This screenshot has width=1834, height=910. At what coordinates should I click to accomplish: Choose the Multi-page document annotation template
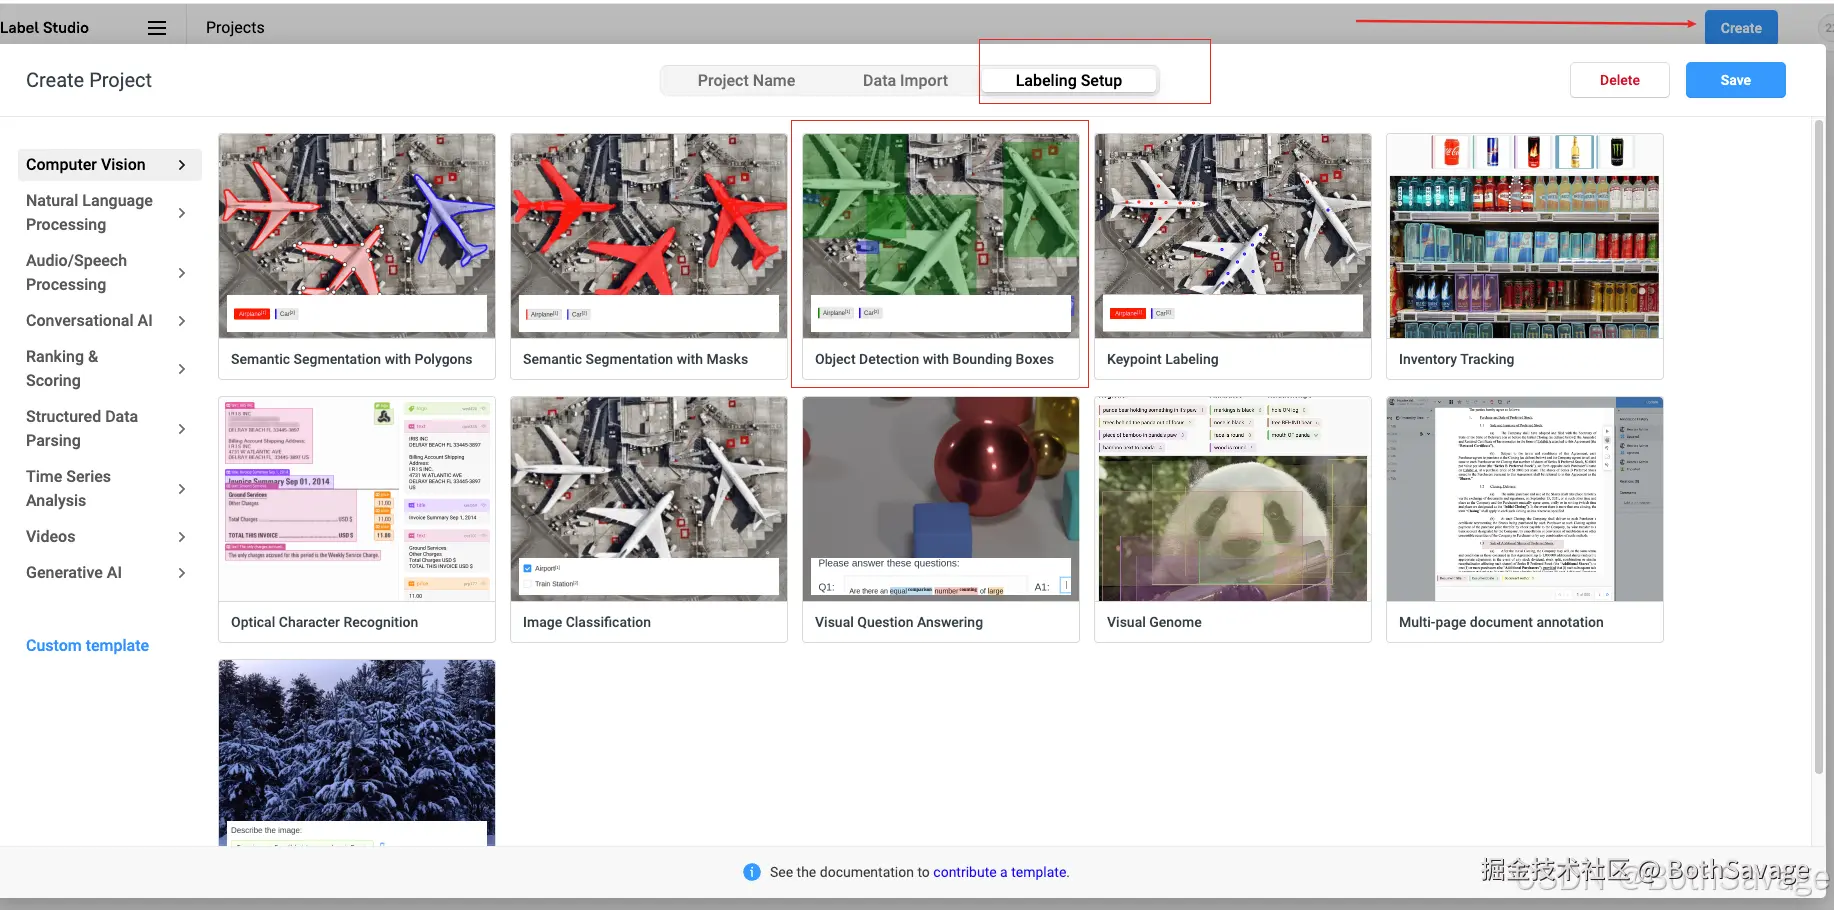(1525, 520)
